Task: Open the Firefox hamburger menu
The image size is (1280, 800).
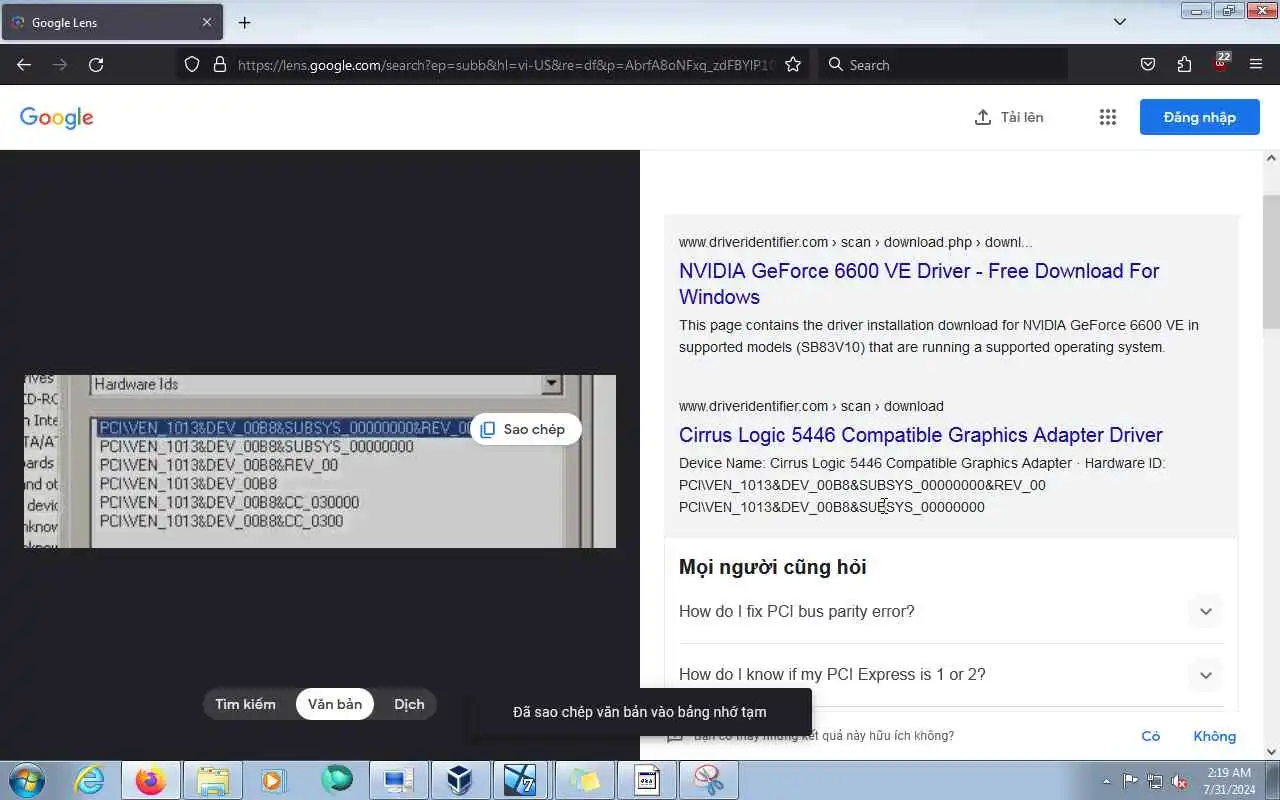Action: coord(1256,64)
